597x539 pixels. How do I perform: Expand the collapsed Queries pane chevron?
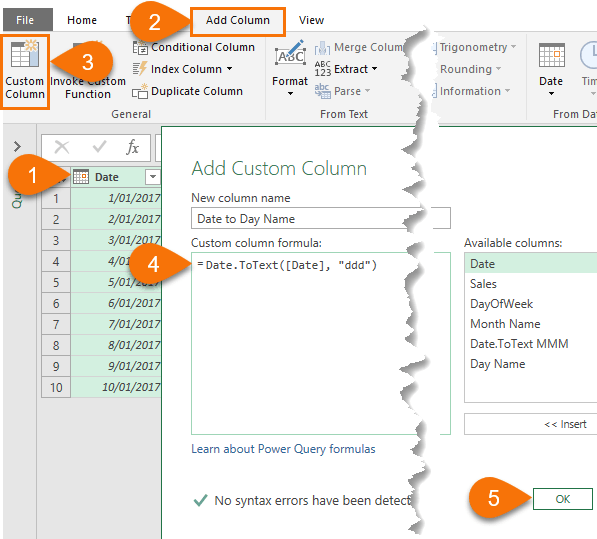(17, 146)
